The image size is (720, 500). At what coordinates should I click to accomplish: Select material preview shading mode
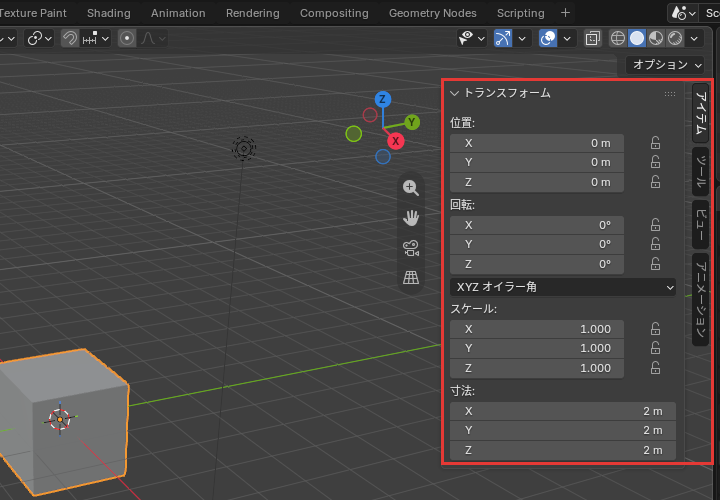tap(656, 38)
